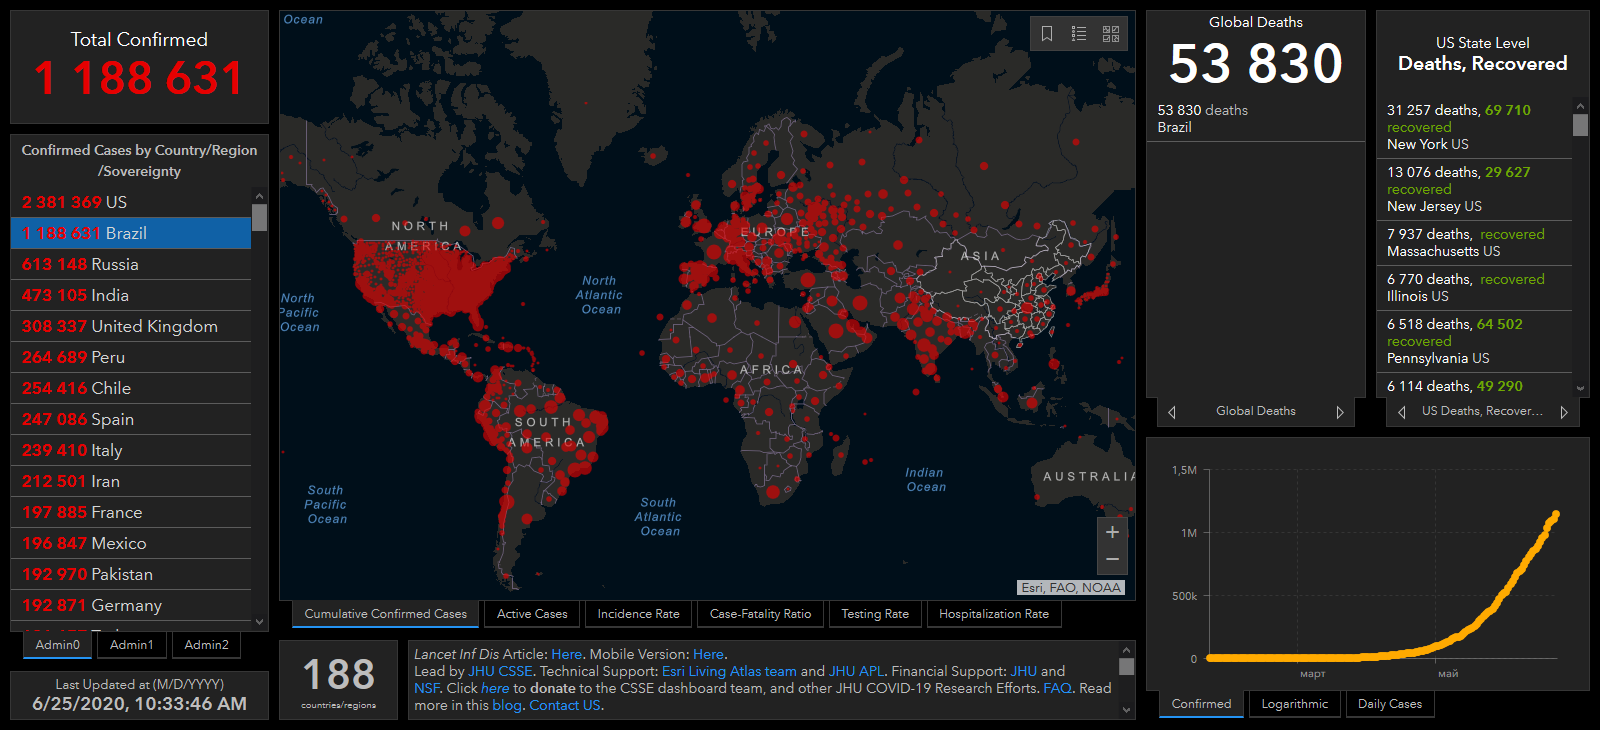Open the Hospitalization Rate tab
This screenshot has width=1600, height=730.
coord(994,614)
